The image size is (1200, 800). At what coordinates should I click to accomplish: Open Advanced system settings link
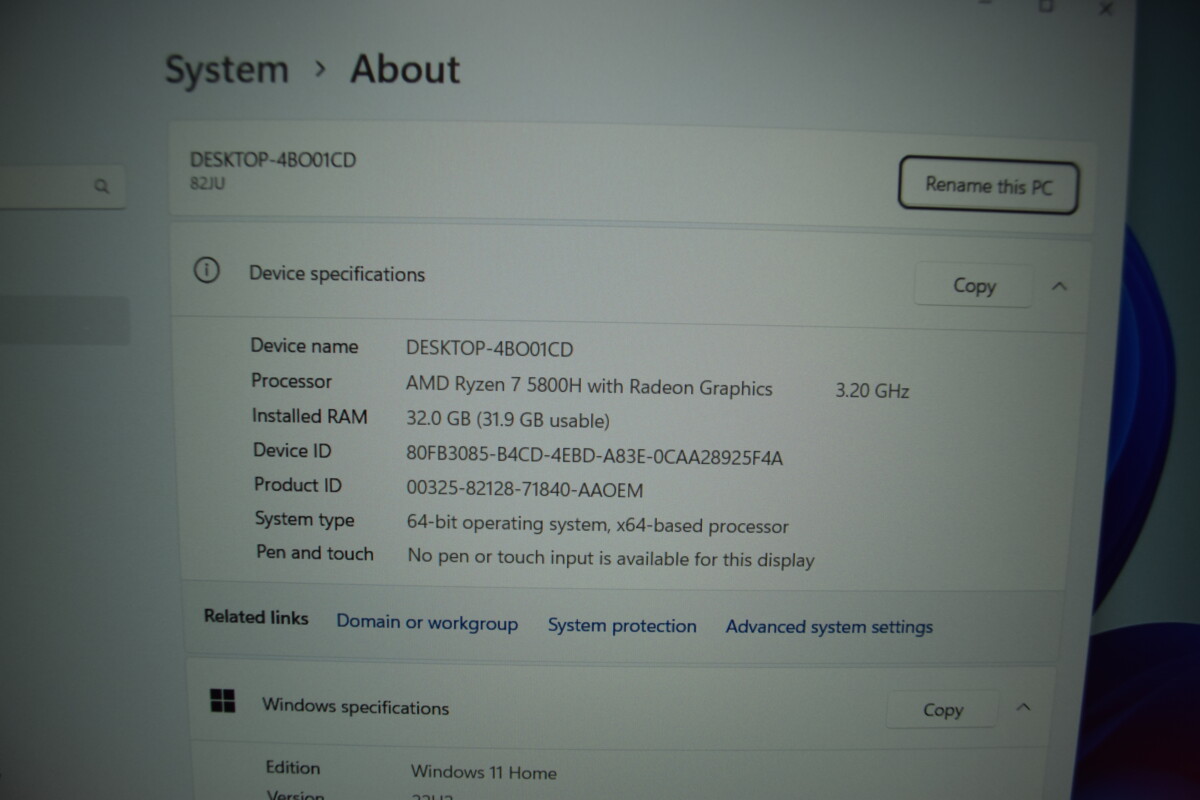coord(829,627)
